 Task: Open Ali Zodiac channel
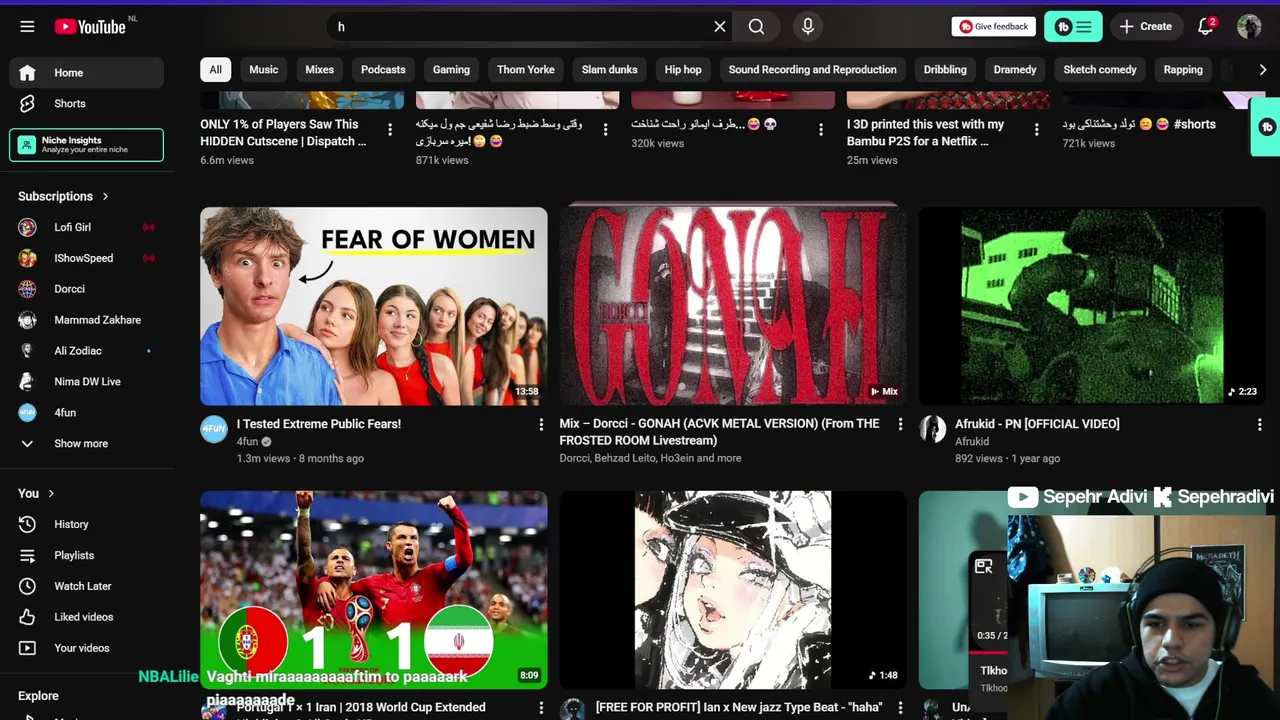coord(86,351)
